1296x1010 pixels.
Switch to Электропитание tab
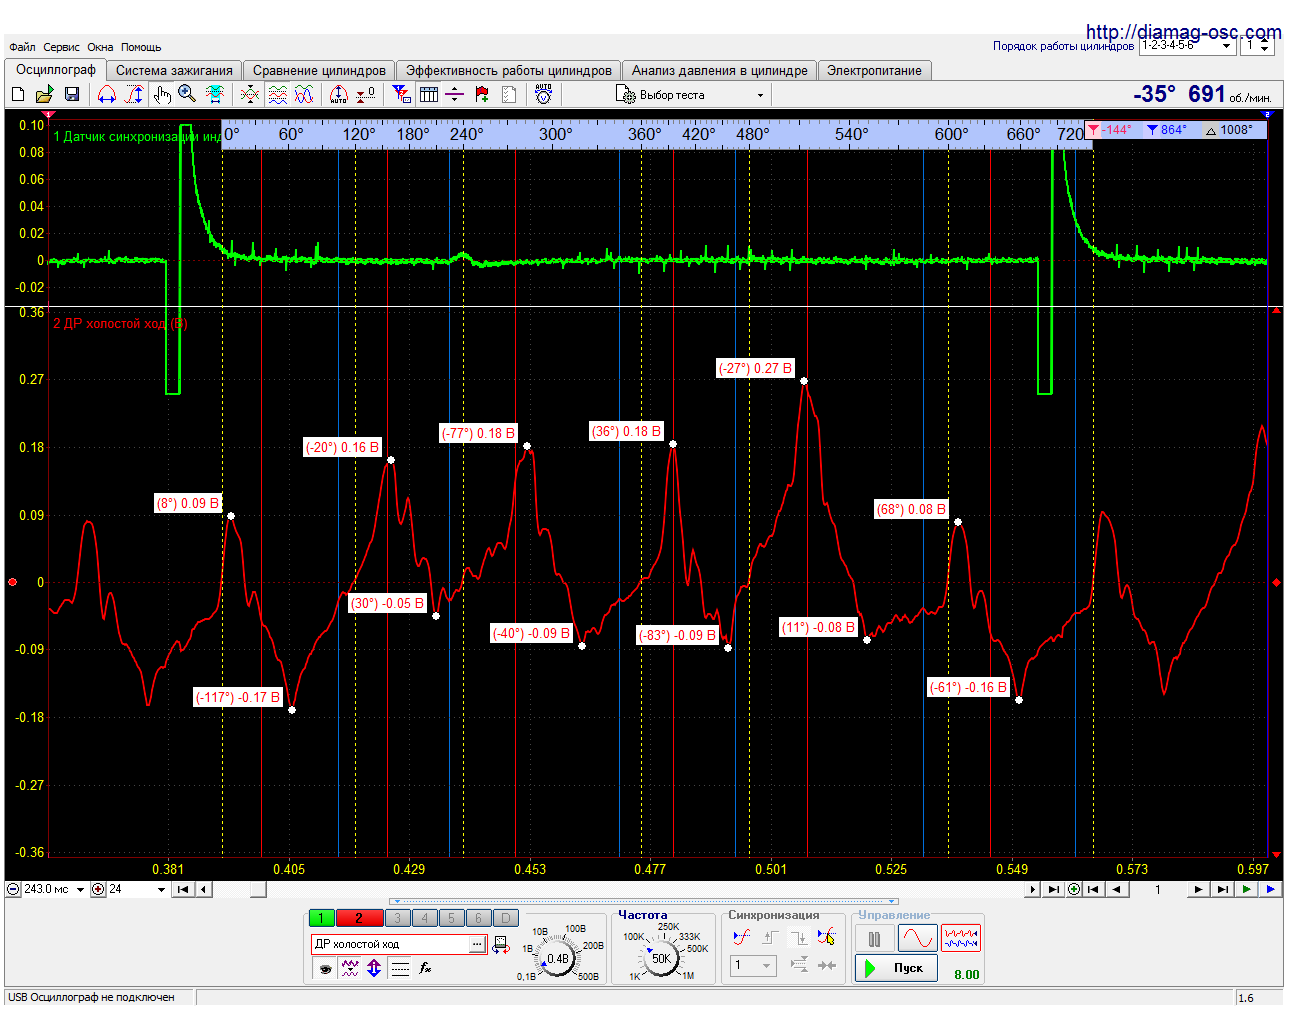click(874, 70)
